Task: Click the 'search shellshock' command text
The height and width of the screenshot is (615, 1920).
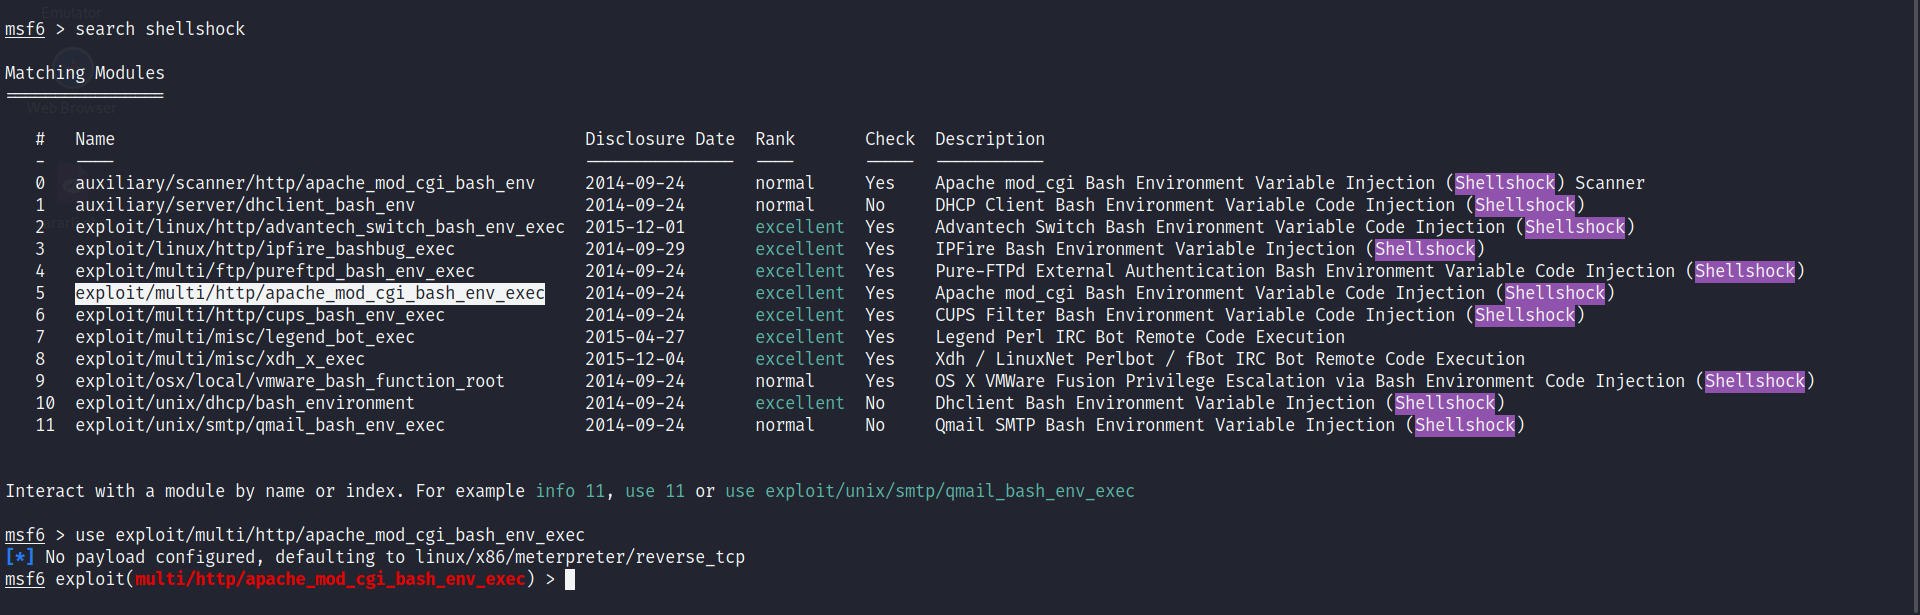Action: pyautogui.click(x=159, y=29)
